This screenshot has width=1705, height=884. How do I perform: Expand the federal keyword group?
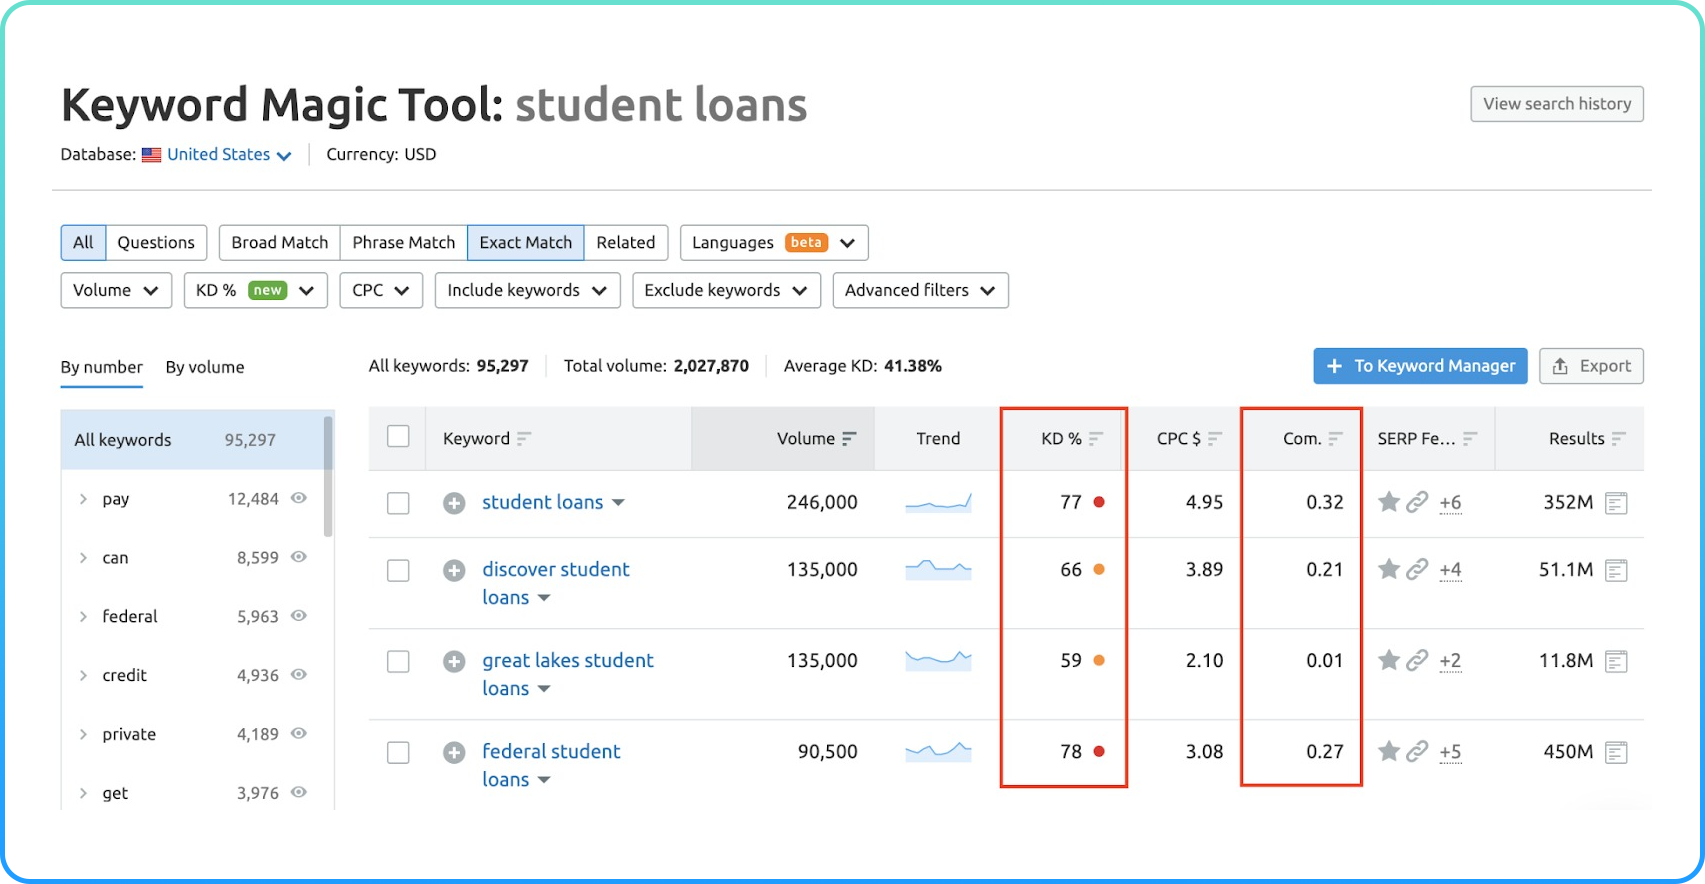tap(83, 617)
